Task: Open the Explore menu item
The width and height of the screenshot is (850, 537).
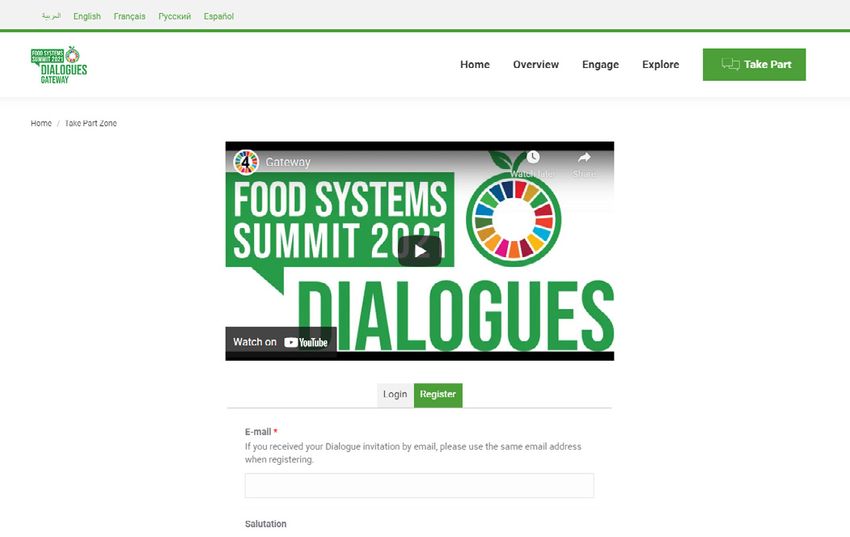Action: (660, 64)
